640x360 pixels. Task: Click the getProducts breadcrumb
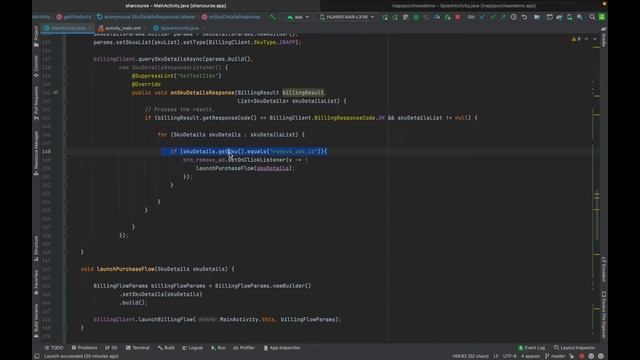point(74,17)
